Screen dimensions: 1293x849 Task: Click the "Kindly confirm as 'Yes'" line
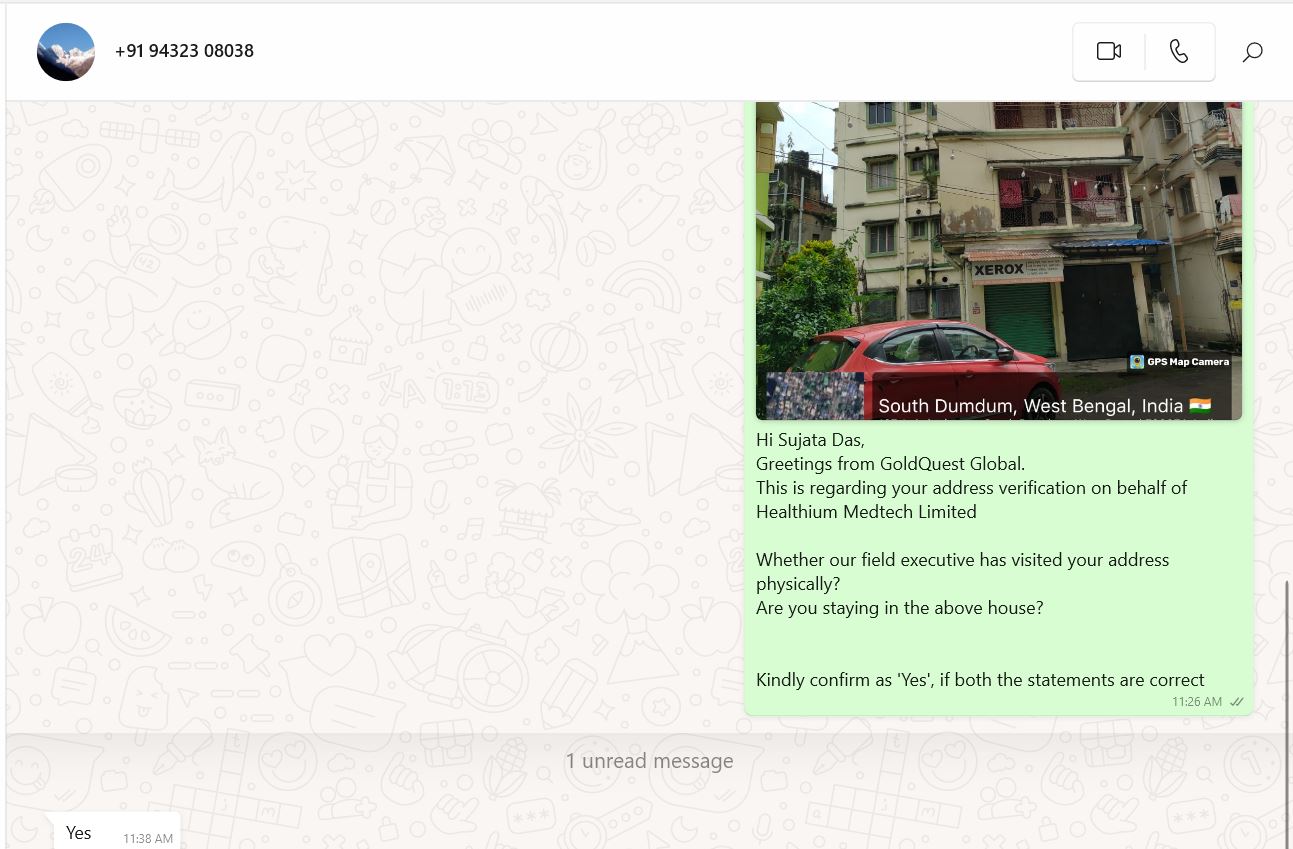click(x=980, y=680)
